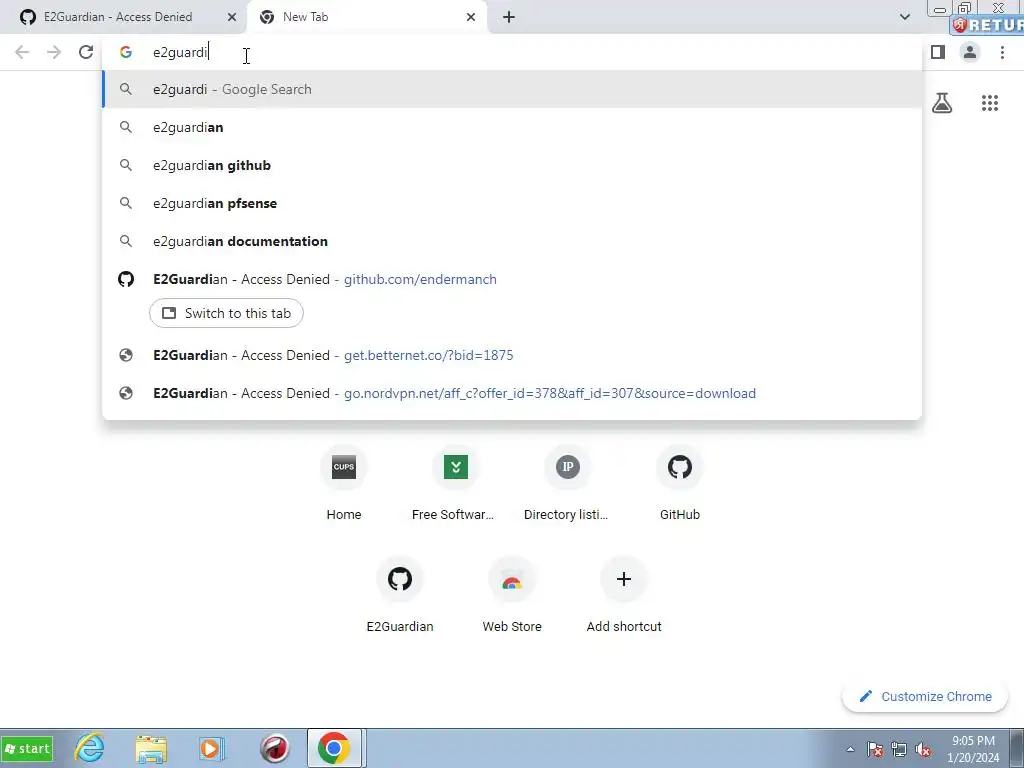Viewport: 1024px width, 768px height.
Task: Open get.betternet.co suggestion
Action: pos(512,355)
